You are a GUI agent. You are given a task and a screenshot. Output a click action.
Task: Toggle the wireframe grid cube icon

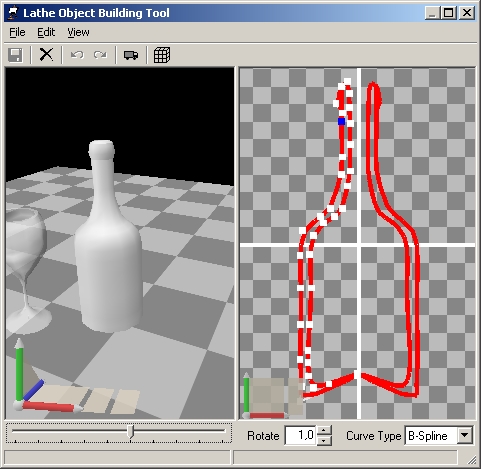point(162,55)
